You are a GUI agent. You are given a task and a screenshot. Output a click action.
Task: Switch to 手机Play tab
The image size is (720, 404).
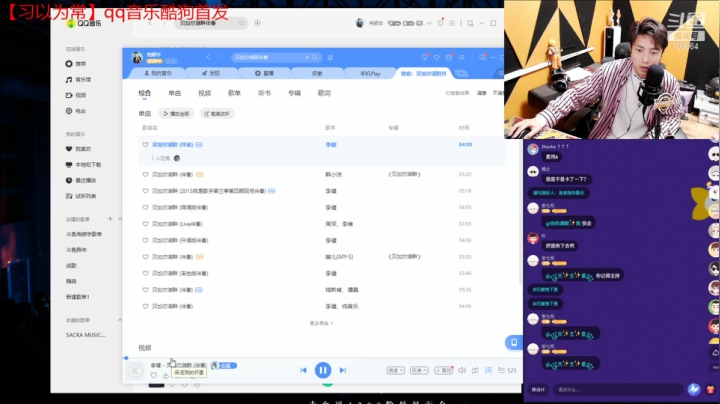click(370, 73)
